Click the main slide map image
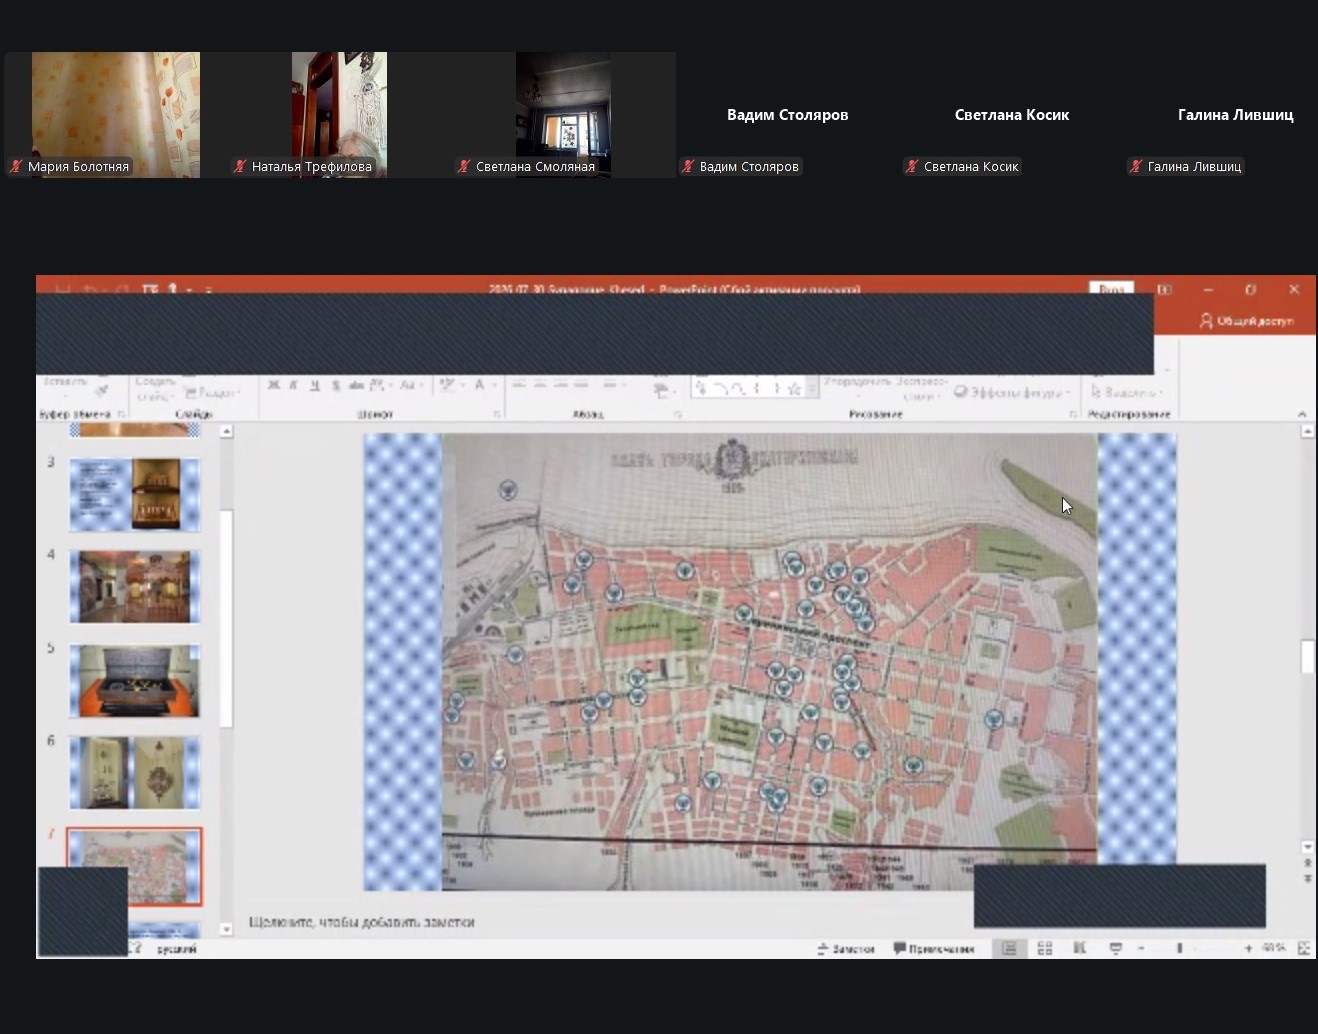Screen dimensions: 1318x1034 [770, 660]
